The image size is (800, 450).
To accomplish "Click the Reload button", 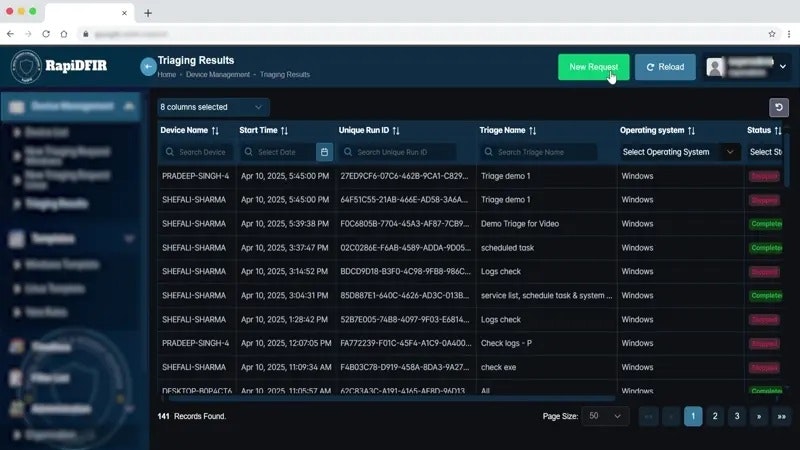I will click(665, 67).
